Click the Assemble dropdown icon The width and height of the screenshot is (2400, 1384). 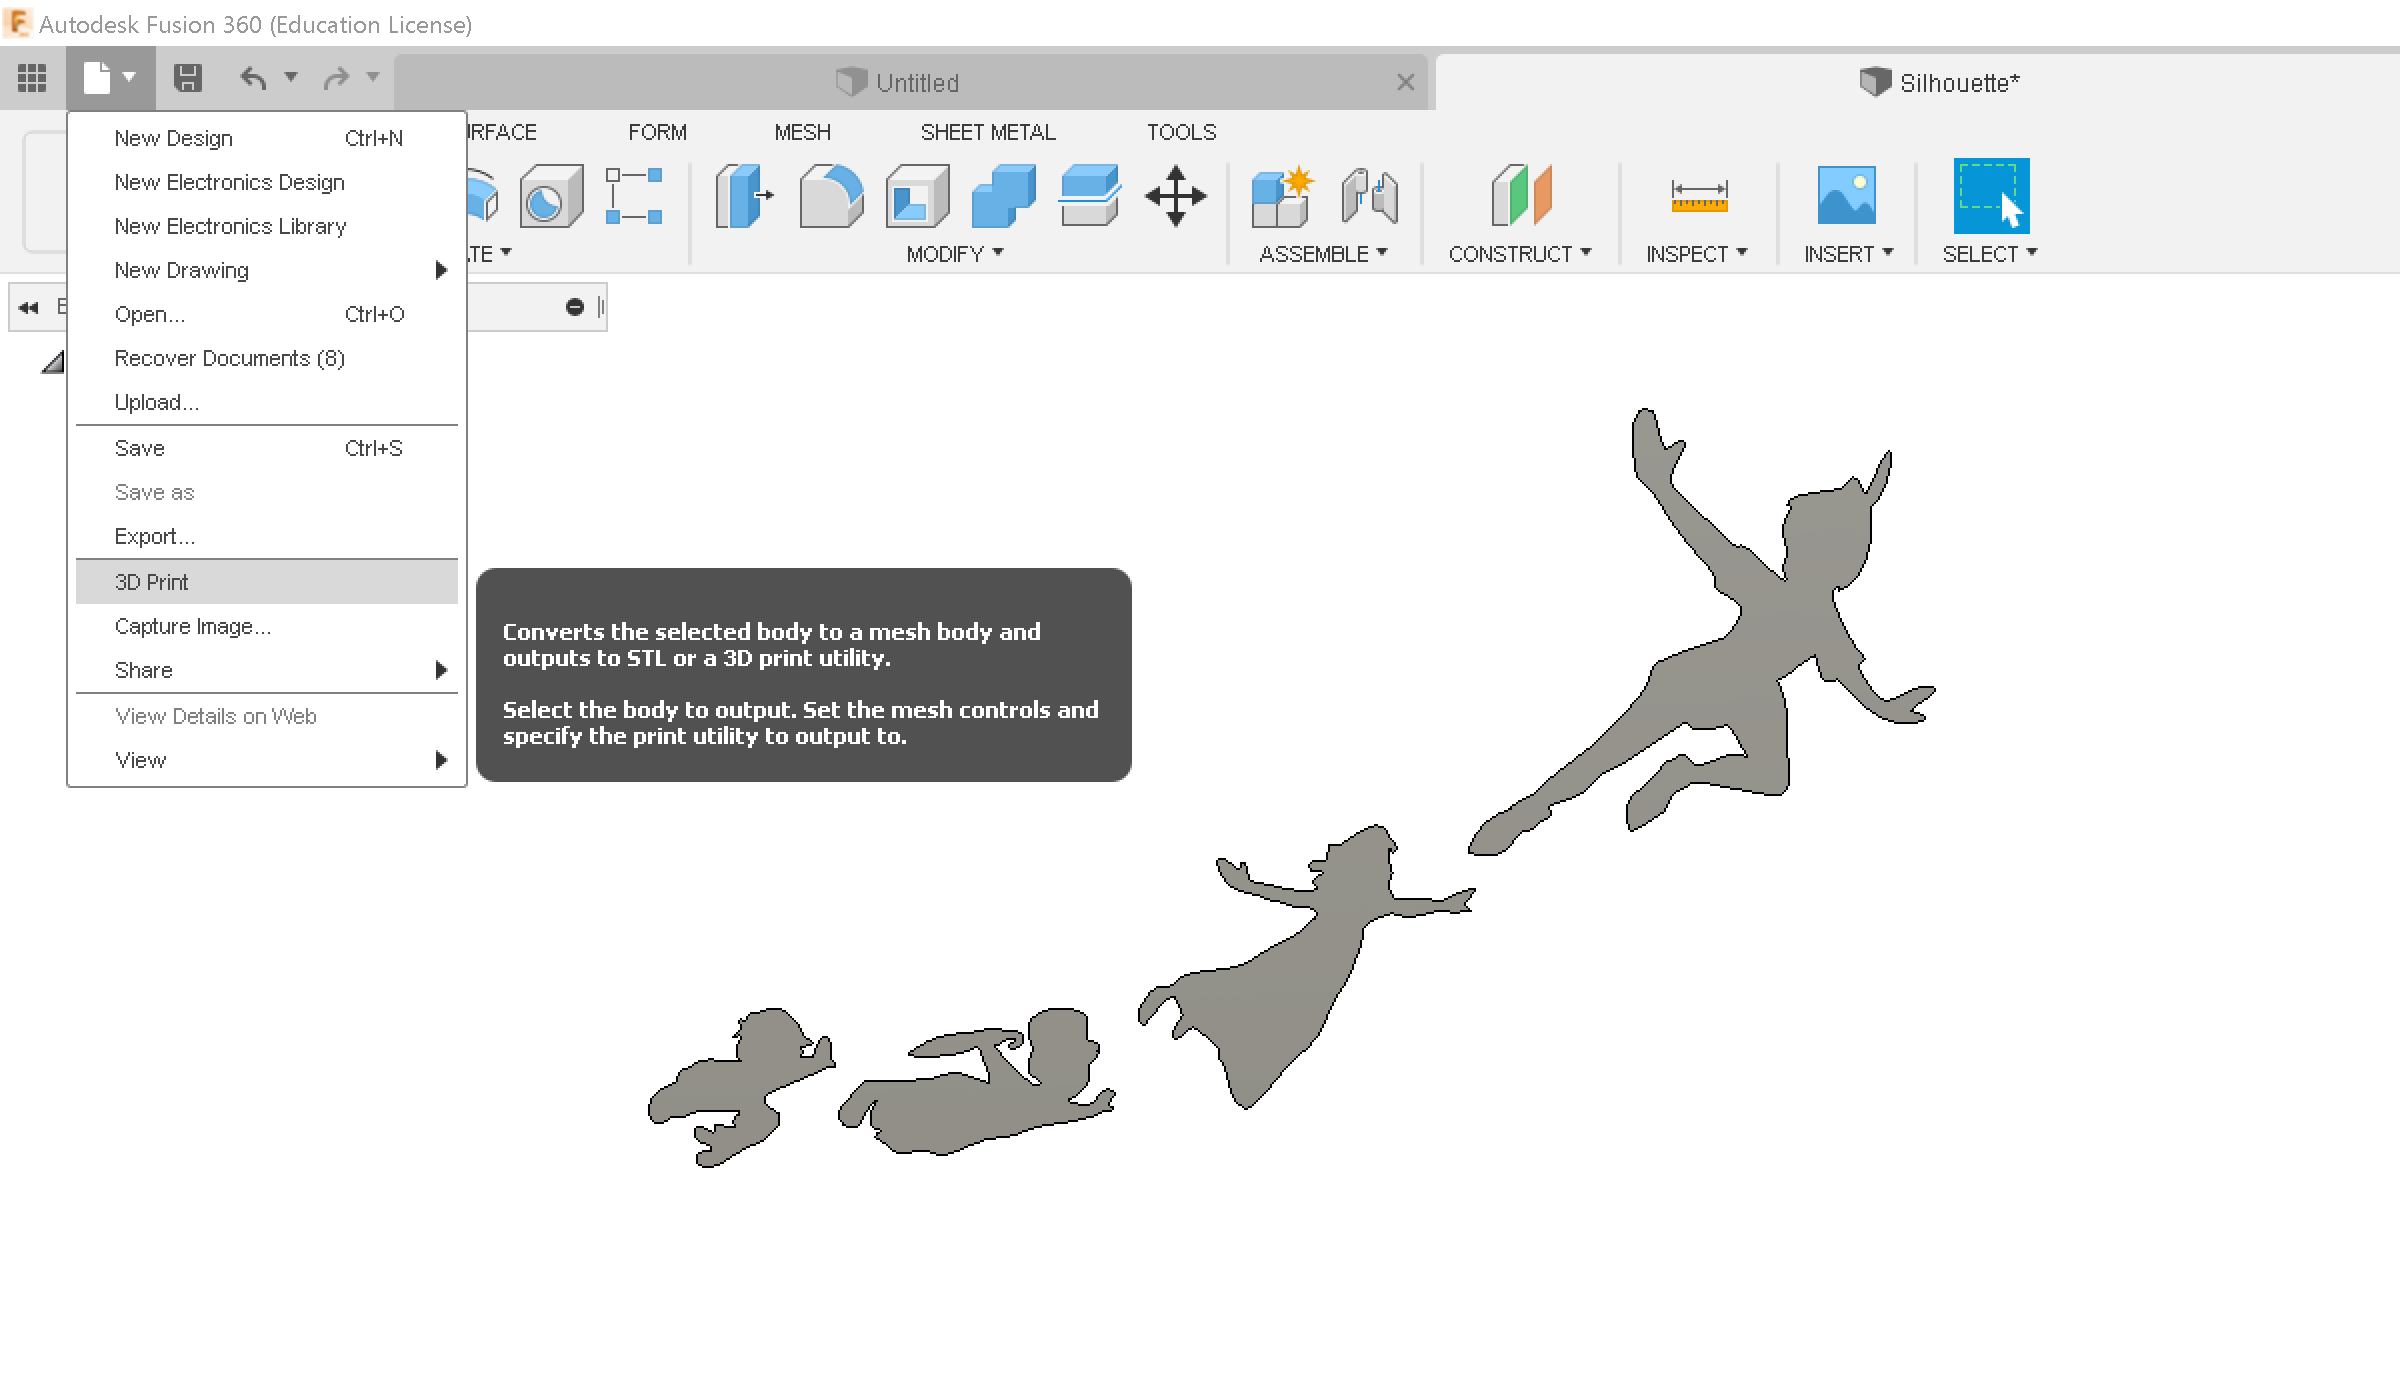click(x=1378, y=254)
